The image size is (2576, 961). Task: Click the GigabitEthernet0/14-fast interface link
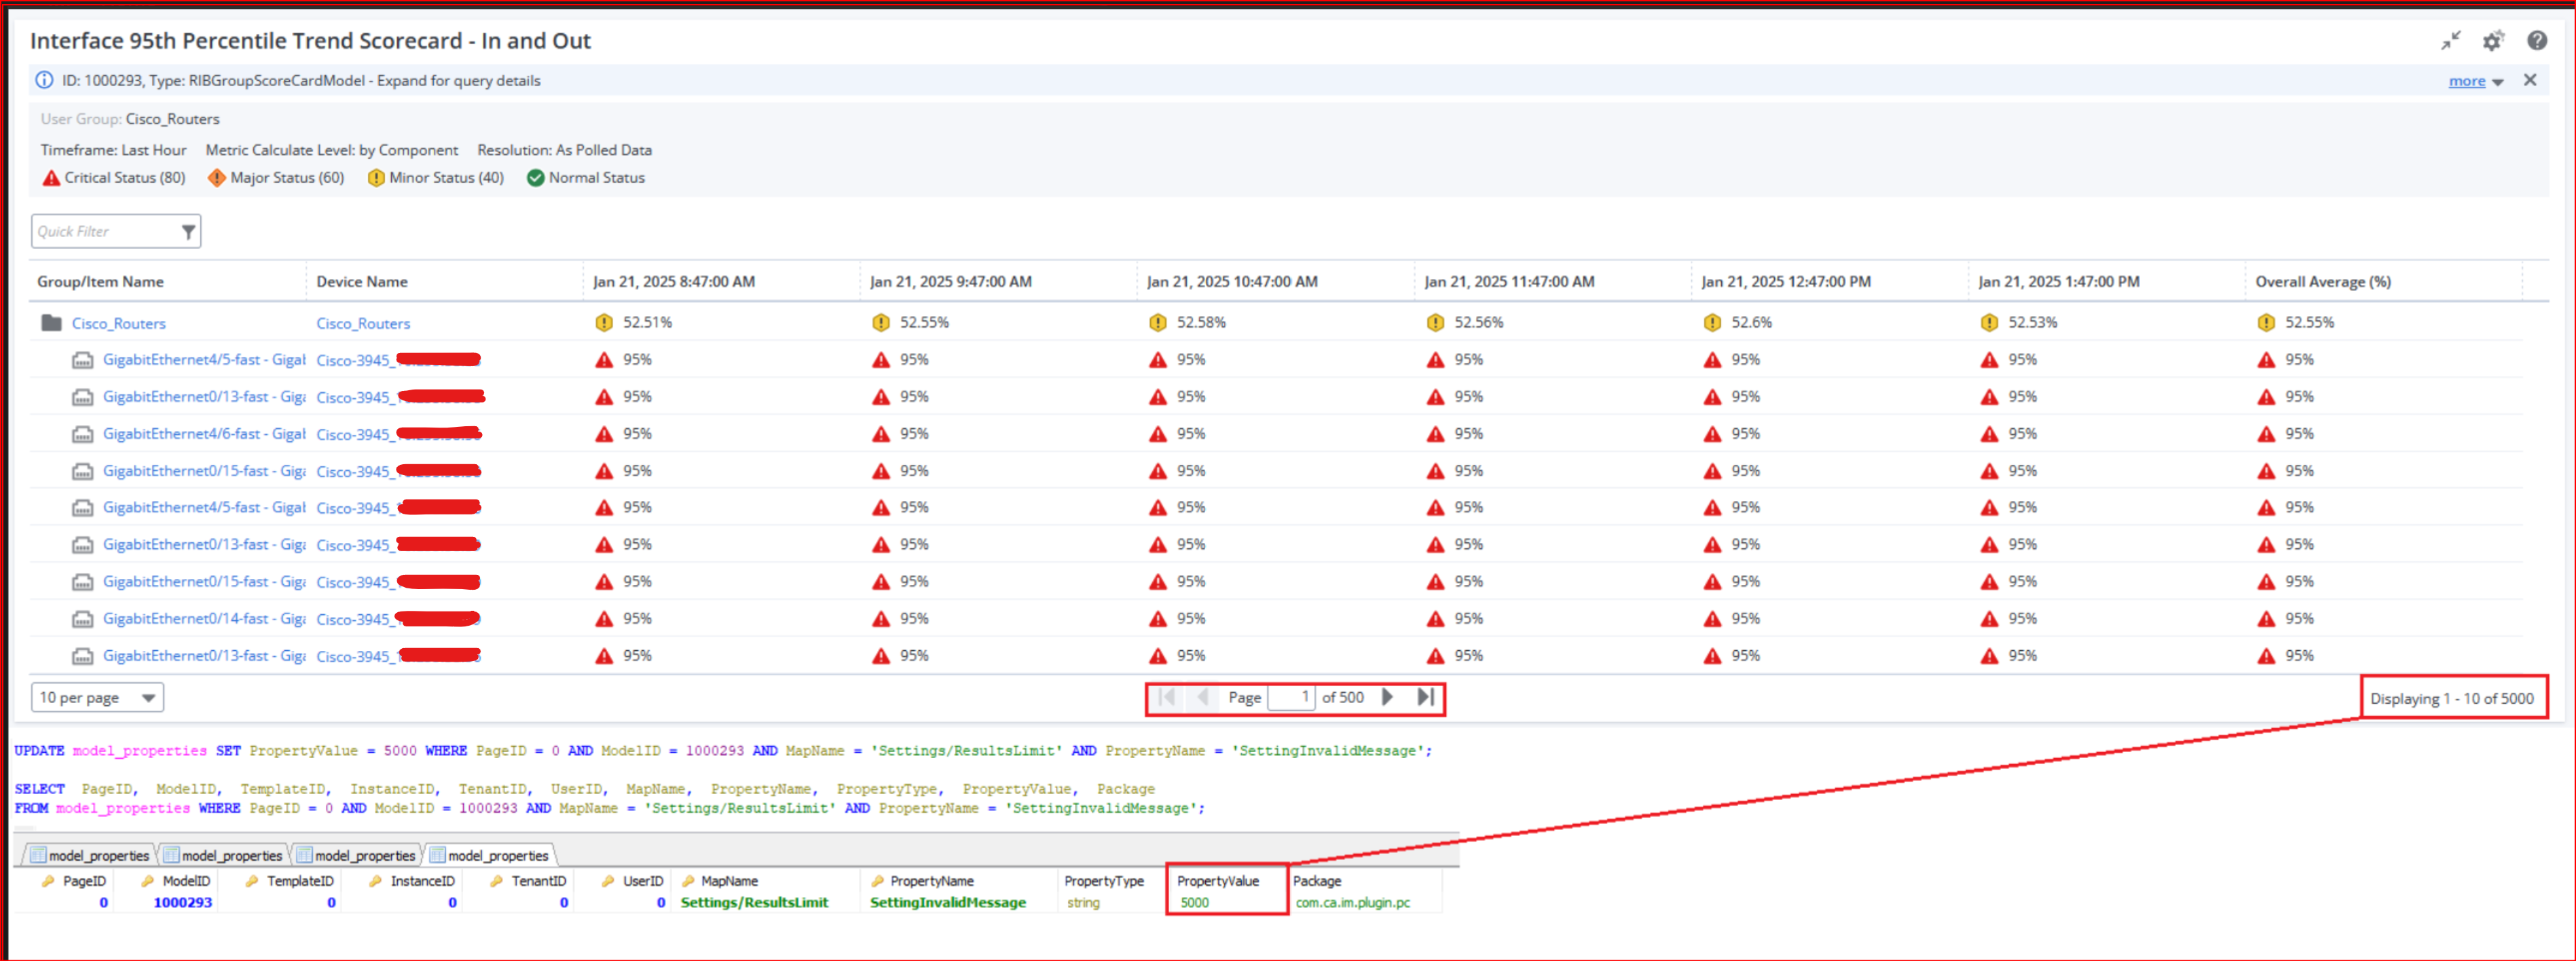coord(203,619)
